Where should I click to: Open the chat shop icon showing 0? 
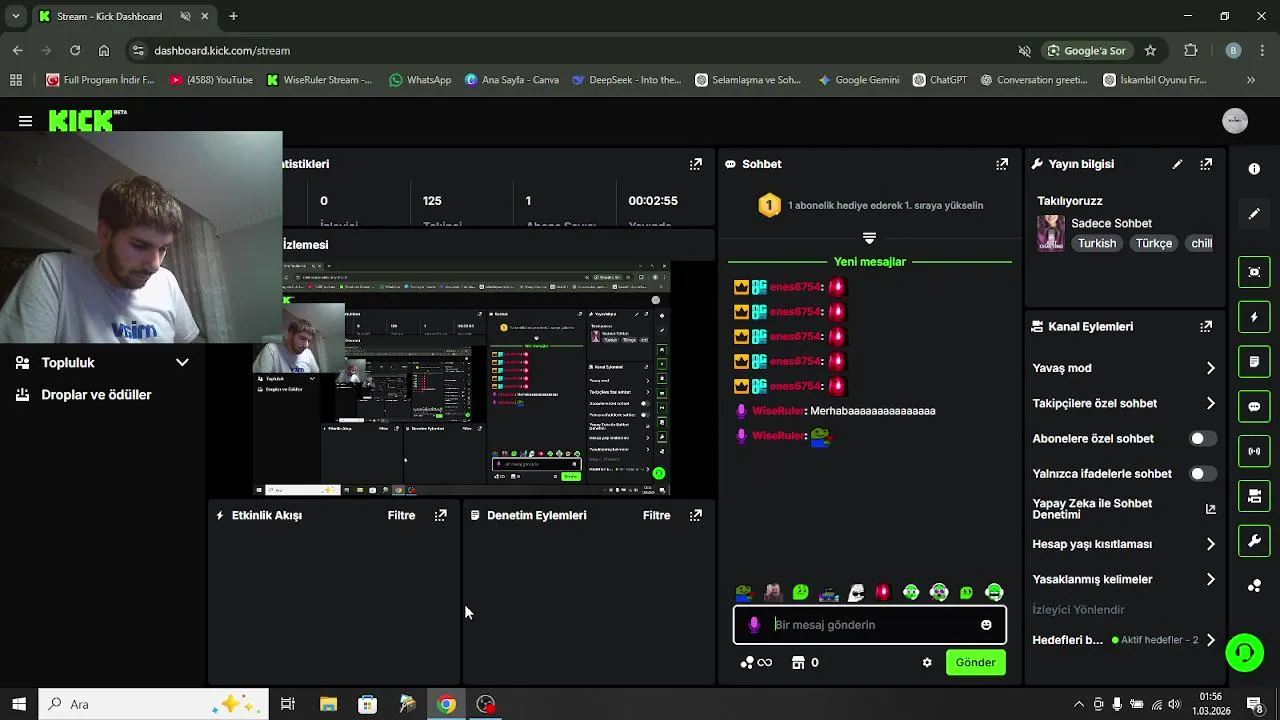805,662
